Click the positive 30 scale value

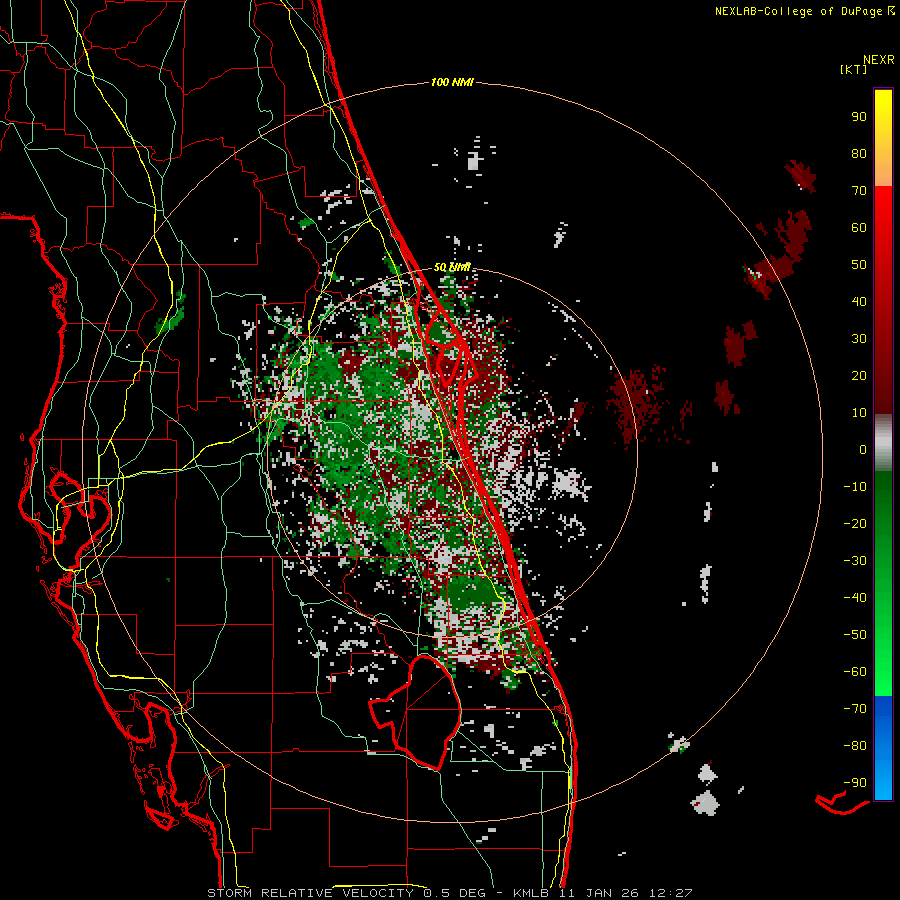pos(859,339)
